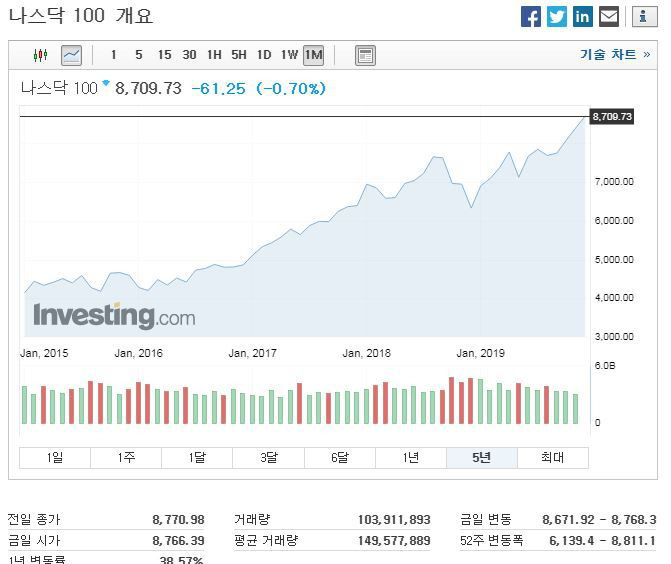Click the 4,000.00 price axis label

pyautogui.click(x=614, y=298)
